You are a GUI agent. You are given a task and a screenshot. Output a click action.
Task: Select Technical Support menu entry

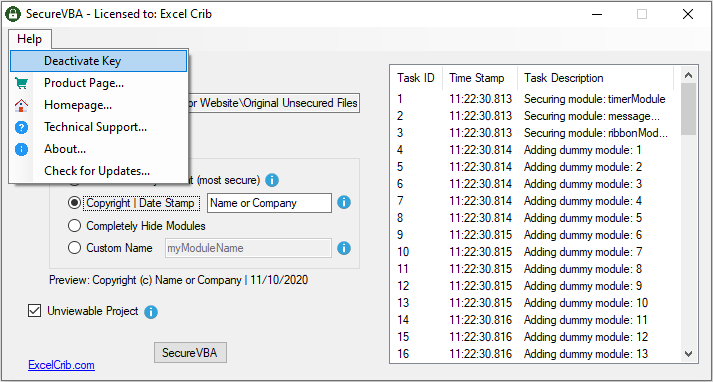click(98, 127)
